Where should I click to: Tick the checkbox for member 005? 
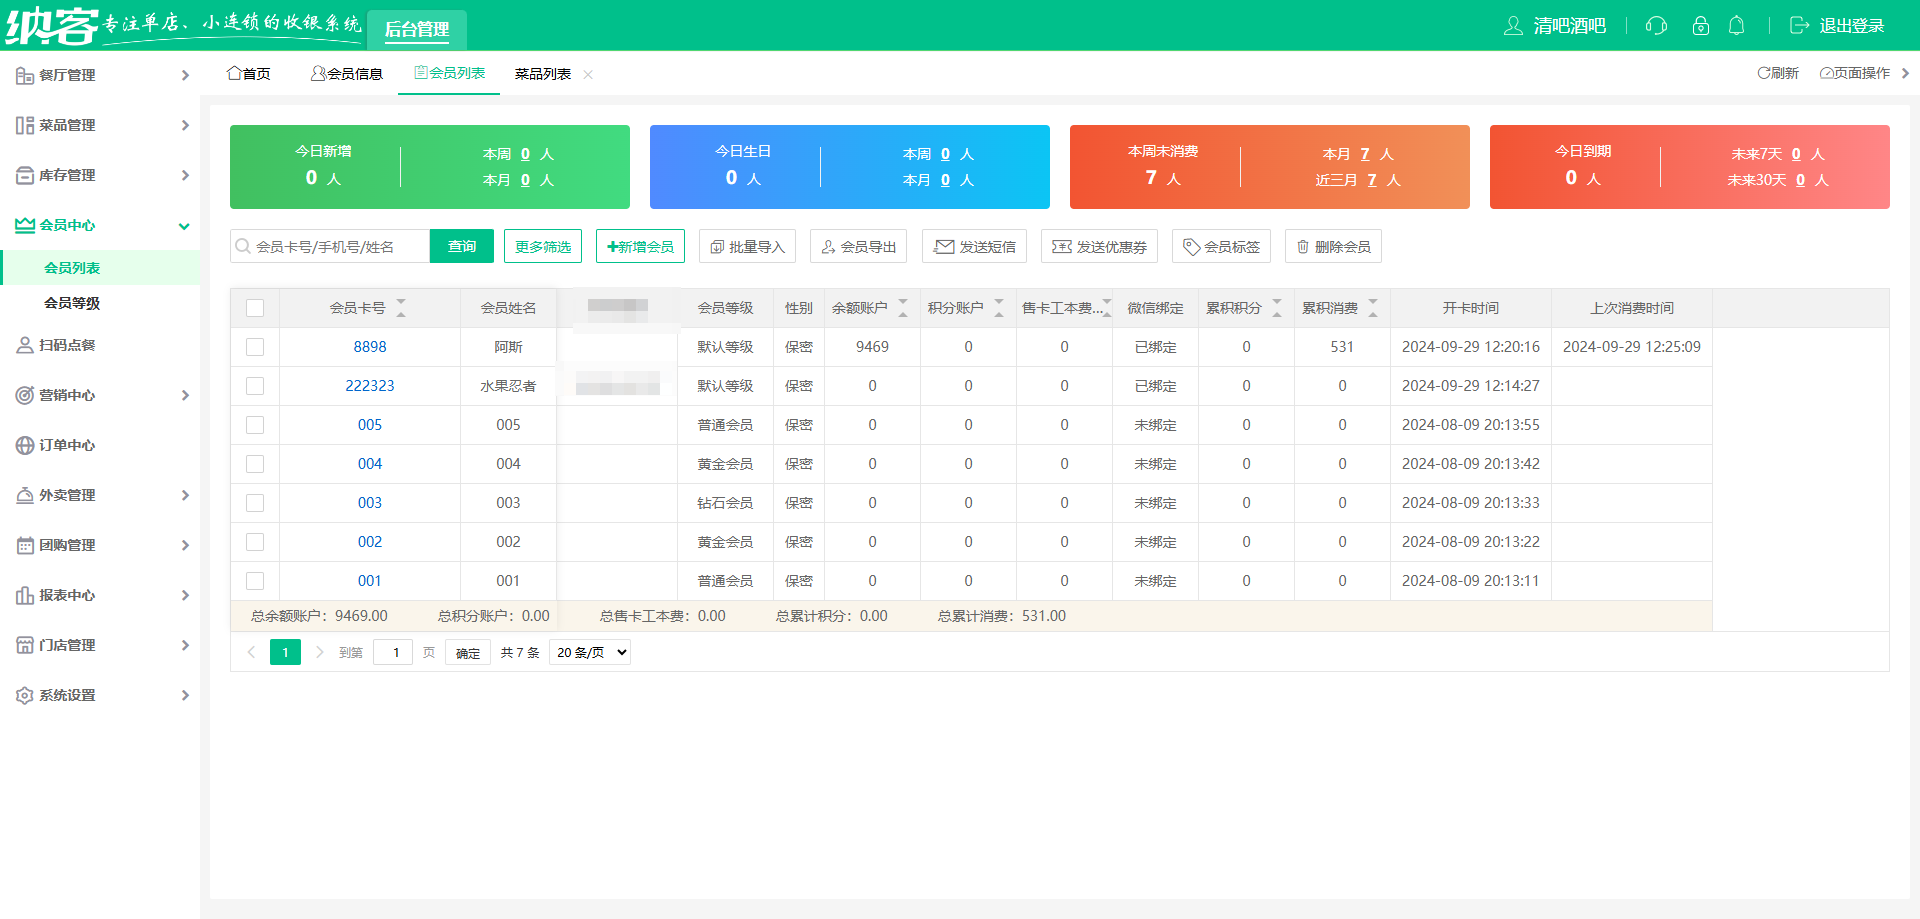(x=255, y=425)
